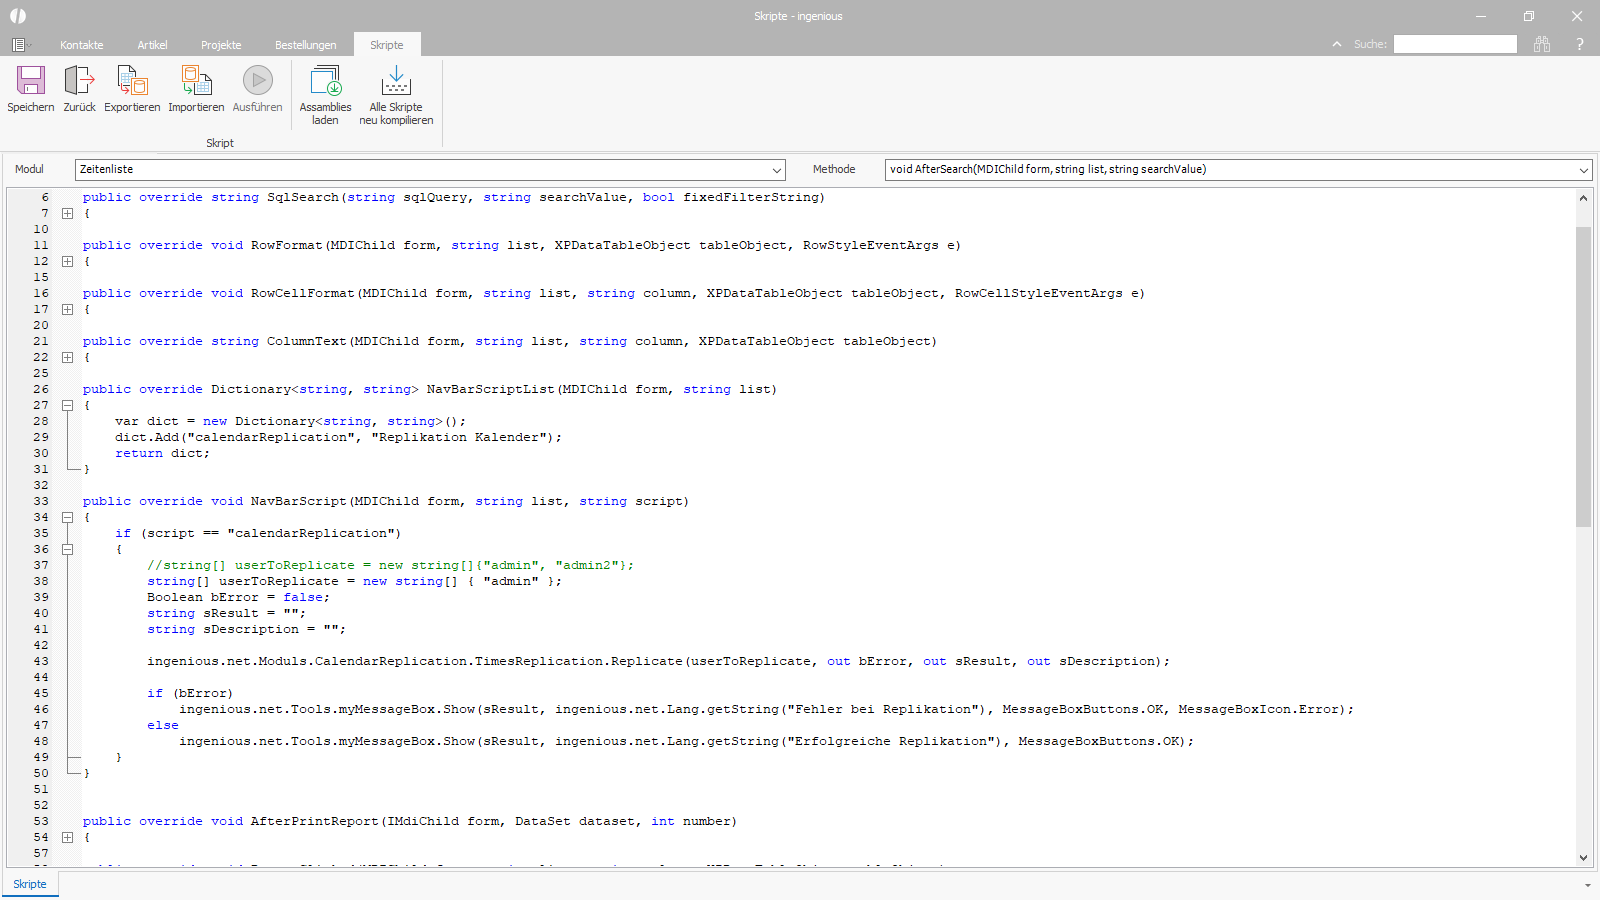This screenshot has width=1600, height=900.
Task: Collapse the NavBarScript method body
Action: click(67, 517)
